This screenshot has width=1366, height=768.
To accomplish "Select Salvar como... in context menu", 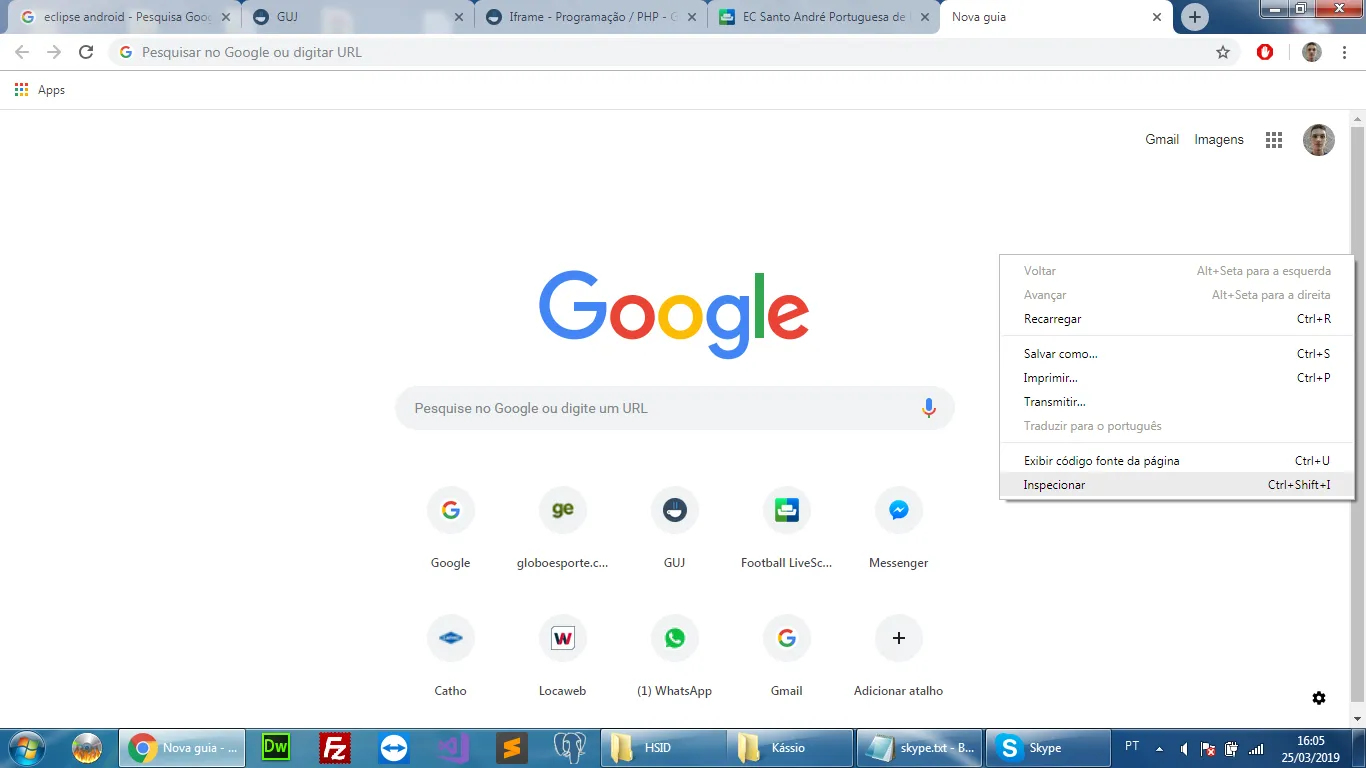I will [x=1060, y=354].
